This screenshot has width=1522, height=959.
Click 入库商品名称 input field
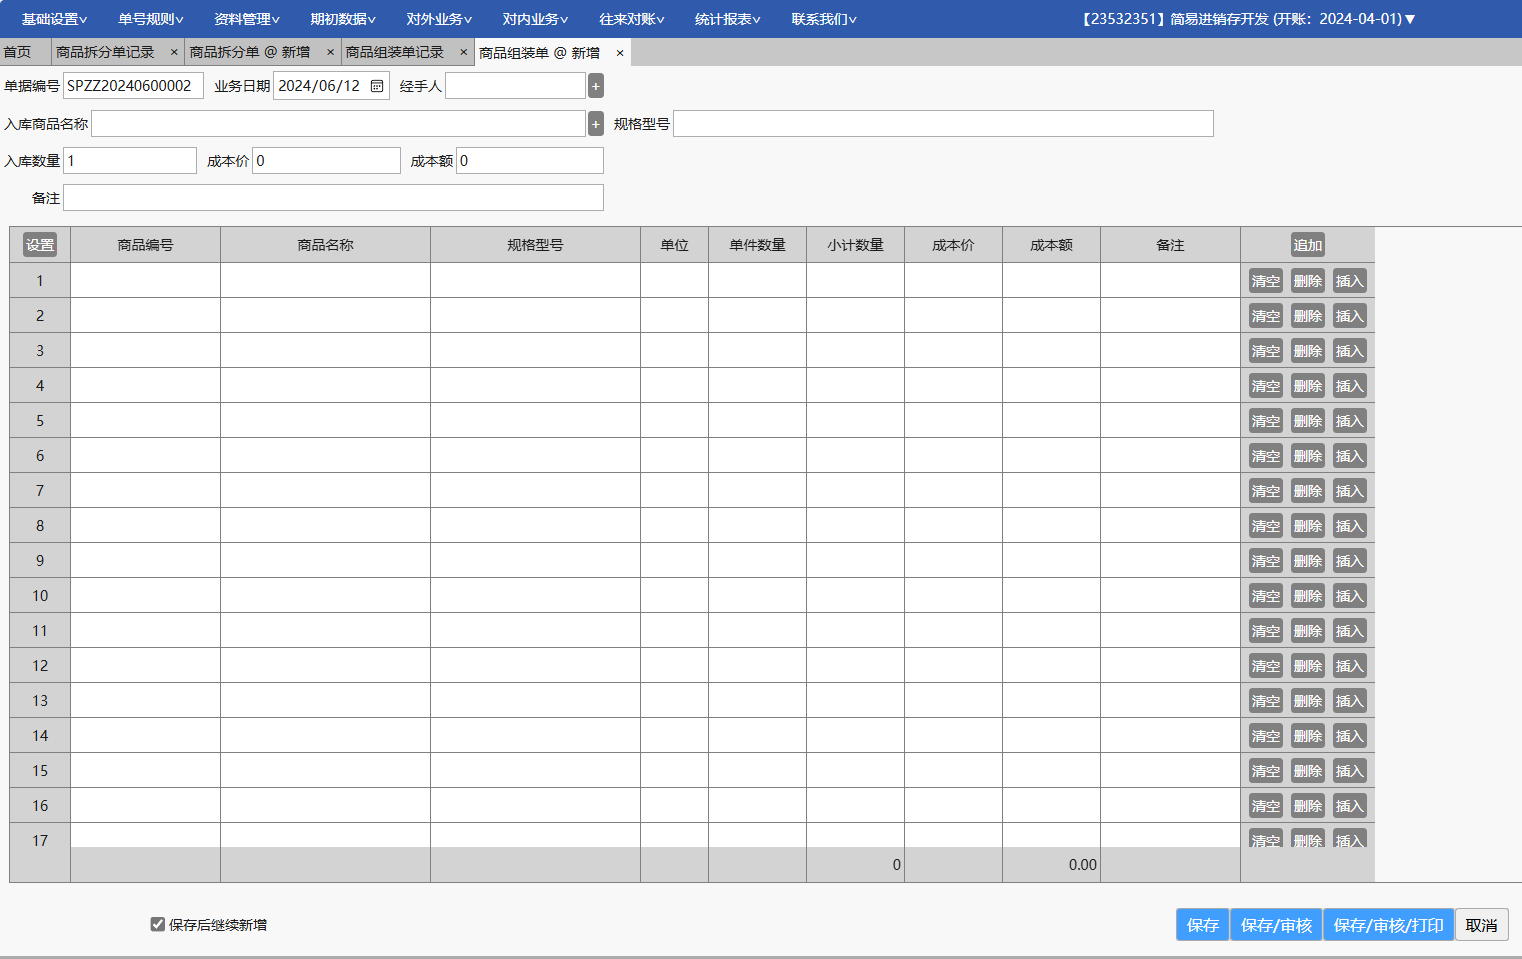[338, 124]
